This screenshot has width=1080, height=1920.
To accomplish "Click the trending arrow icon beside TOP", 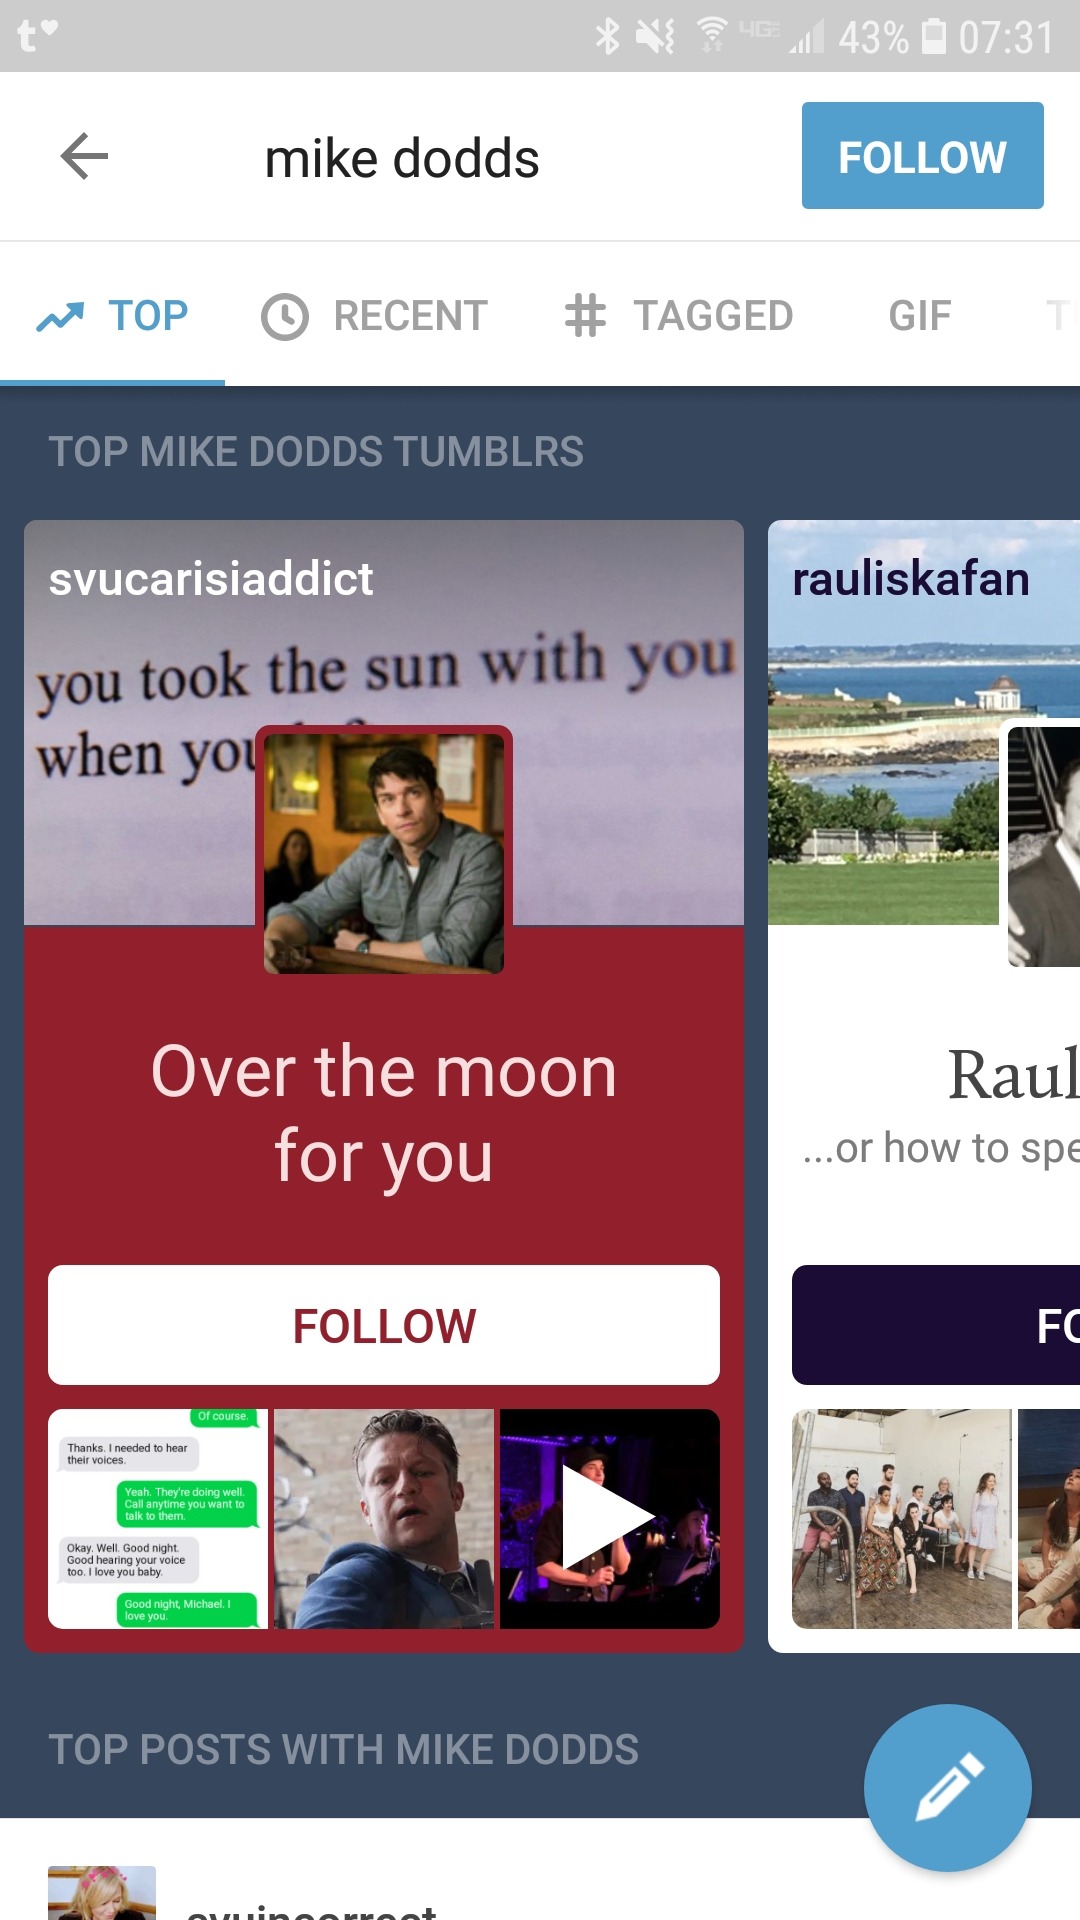I will (60, 317).
